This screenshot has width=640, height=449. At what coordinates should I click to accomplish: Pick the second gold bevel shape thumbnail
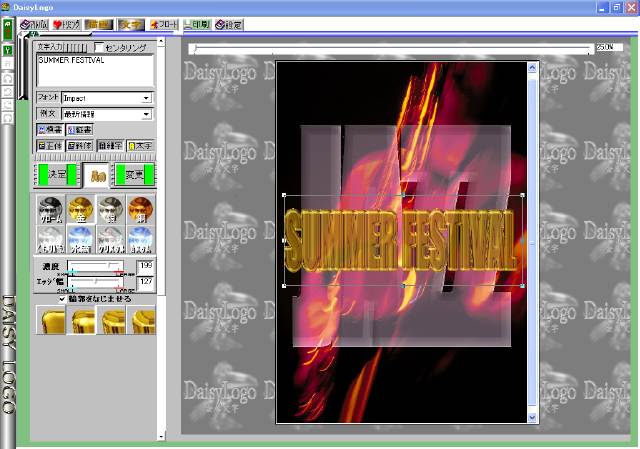[x=81, y=320]
